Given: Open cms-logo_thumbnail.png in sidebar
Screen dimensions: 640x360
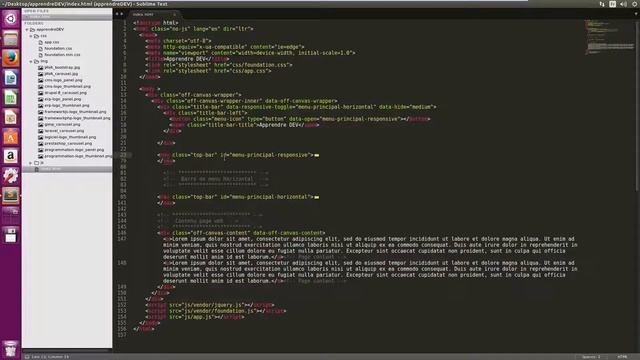Looking at the screenshot, I should 67,87.
